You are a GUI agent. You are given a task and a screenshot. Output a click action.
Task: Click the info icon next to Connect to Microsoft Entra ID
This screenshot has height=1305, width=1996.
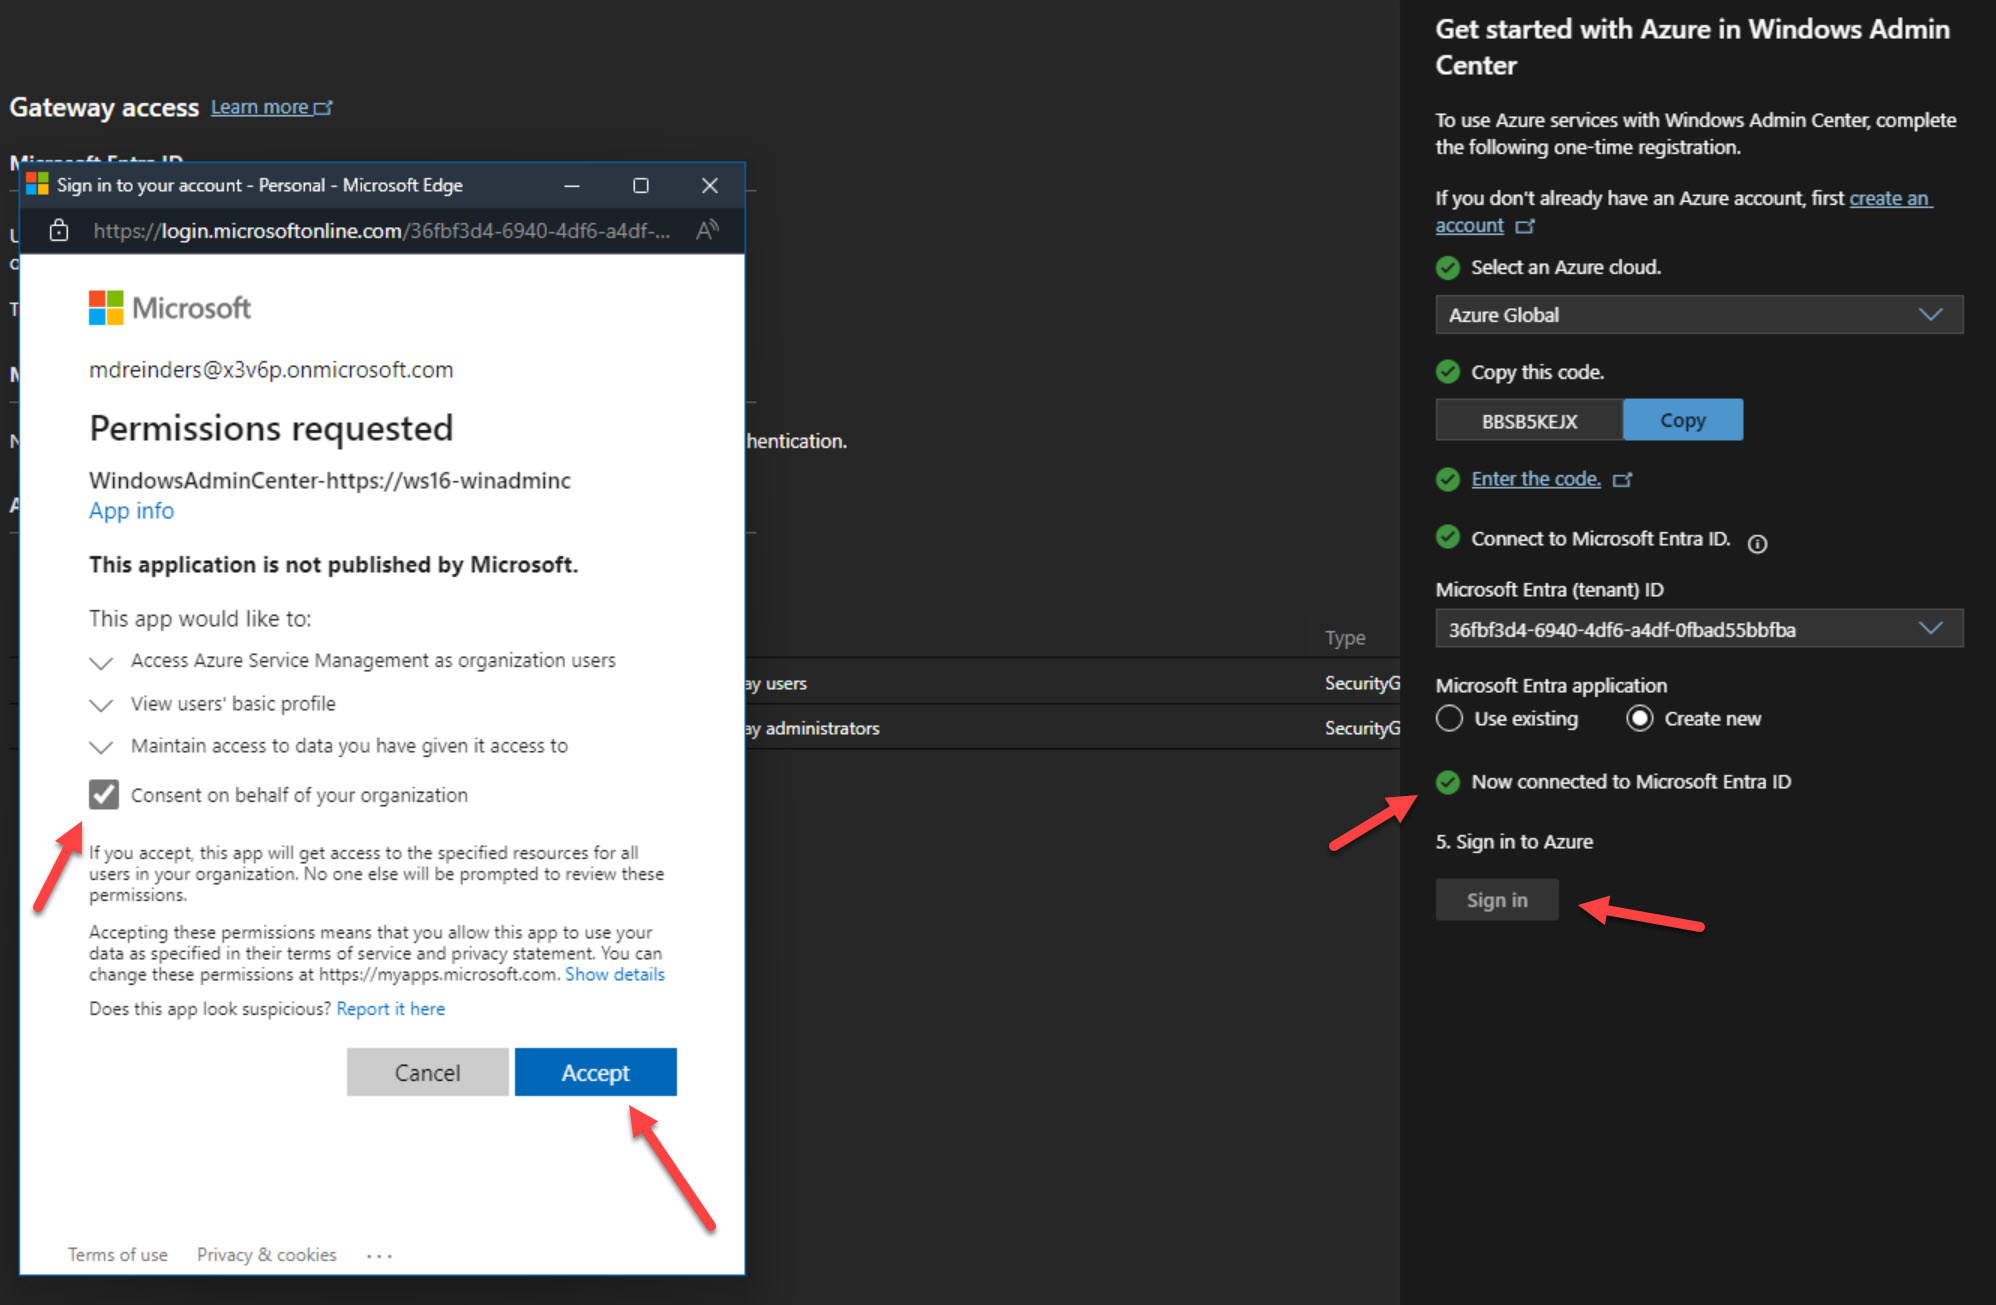[1758, 543]
